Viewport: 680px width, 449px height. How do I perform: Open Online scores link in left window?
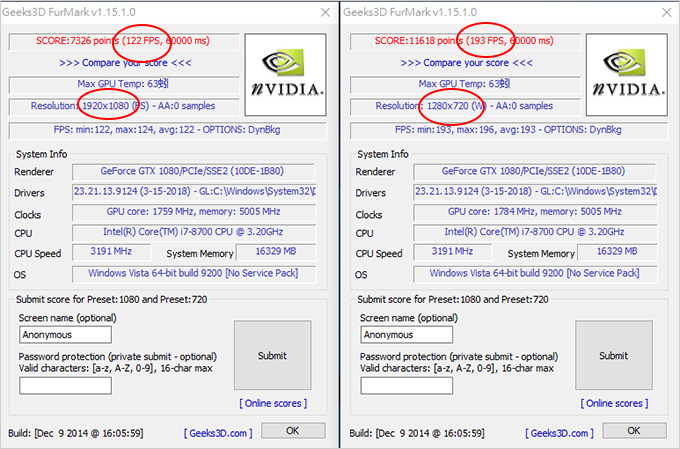(x=273, y=403)
